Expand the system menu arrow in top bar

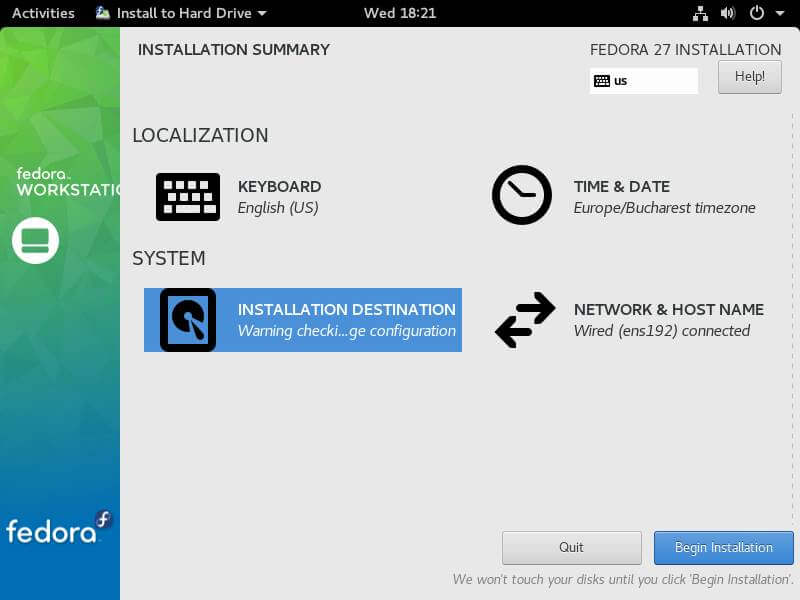[x=780, y=13]
